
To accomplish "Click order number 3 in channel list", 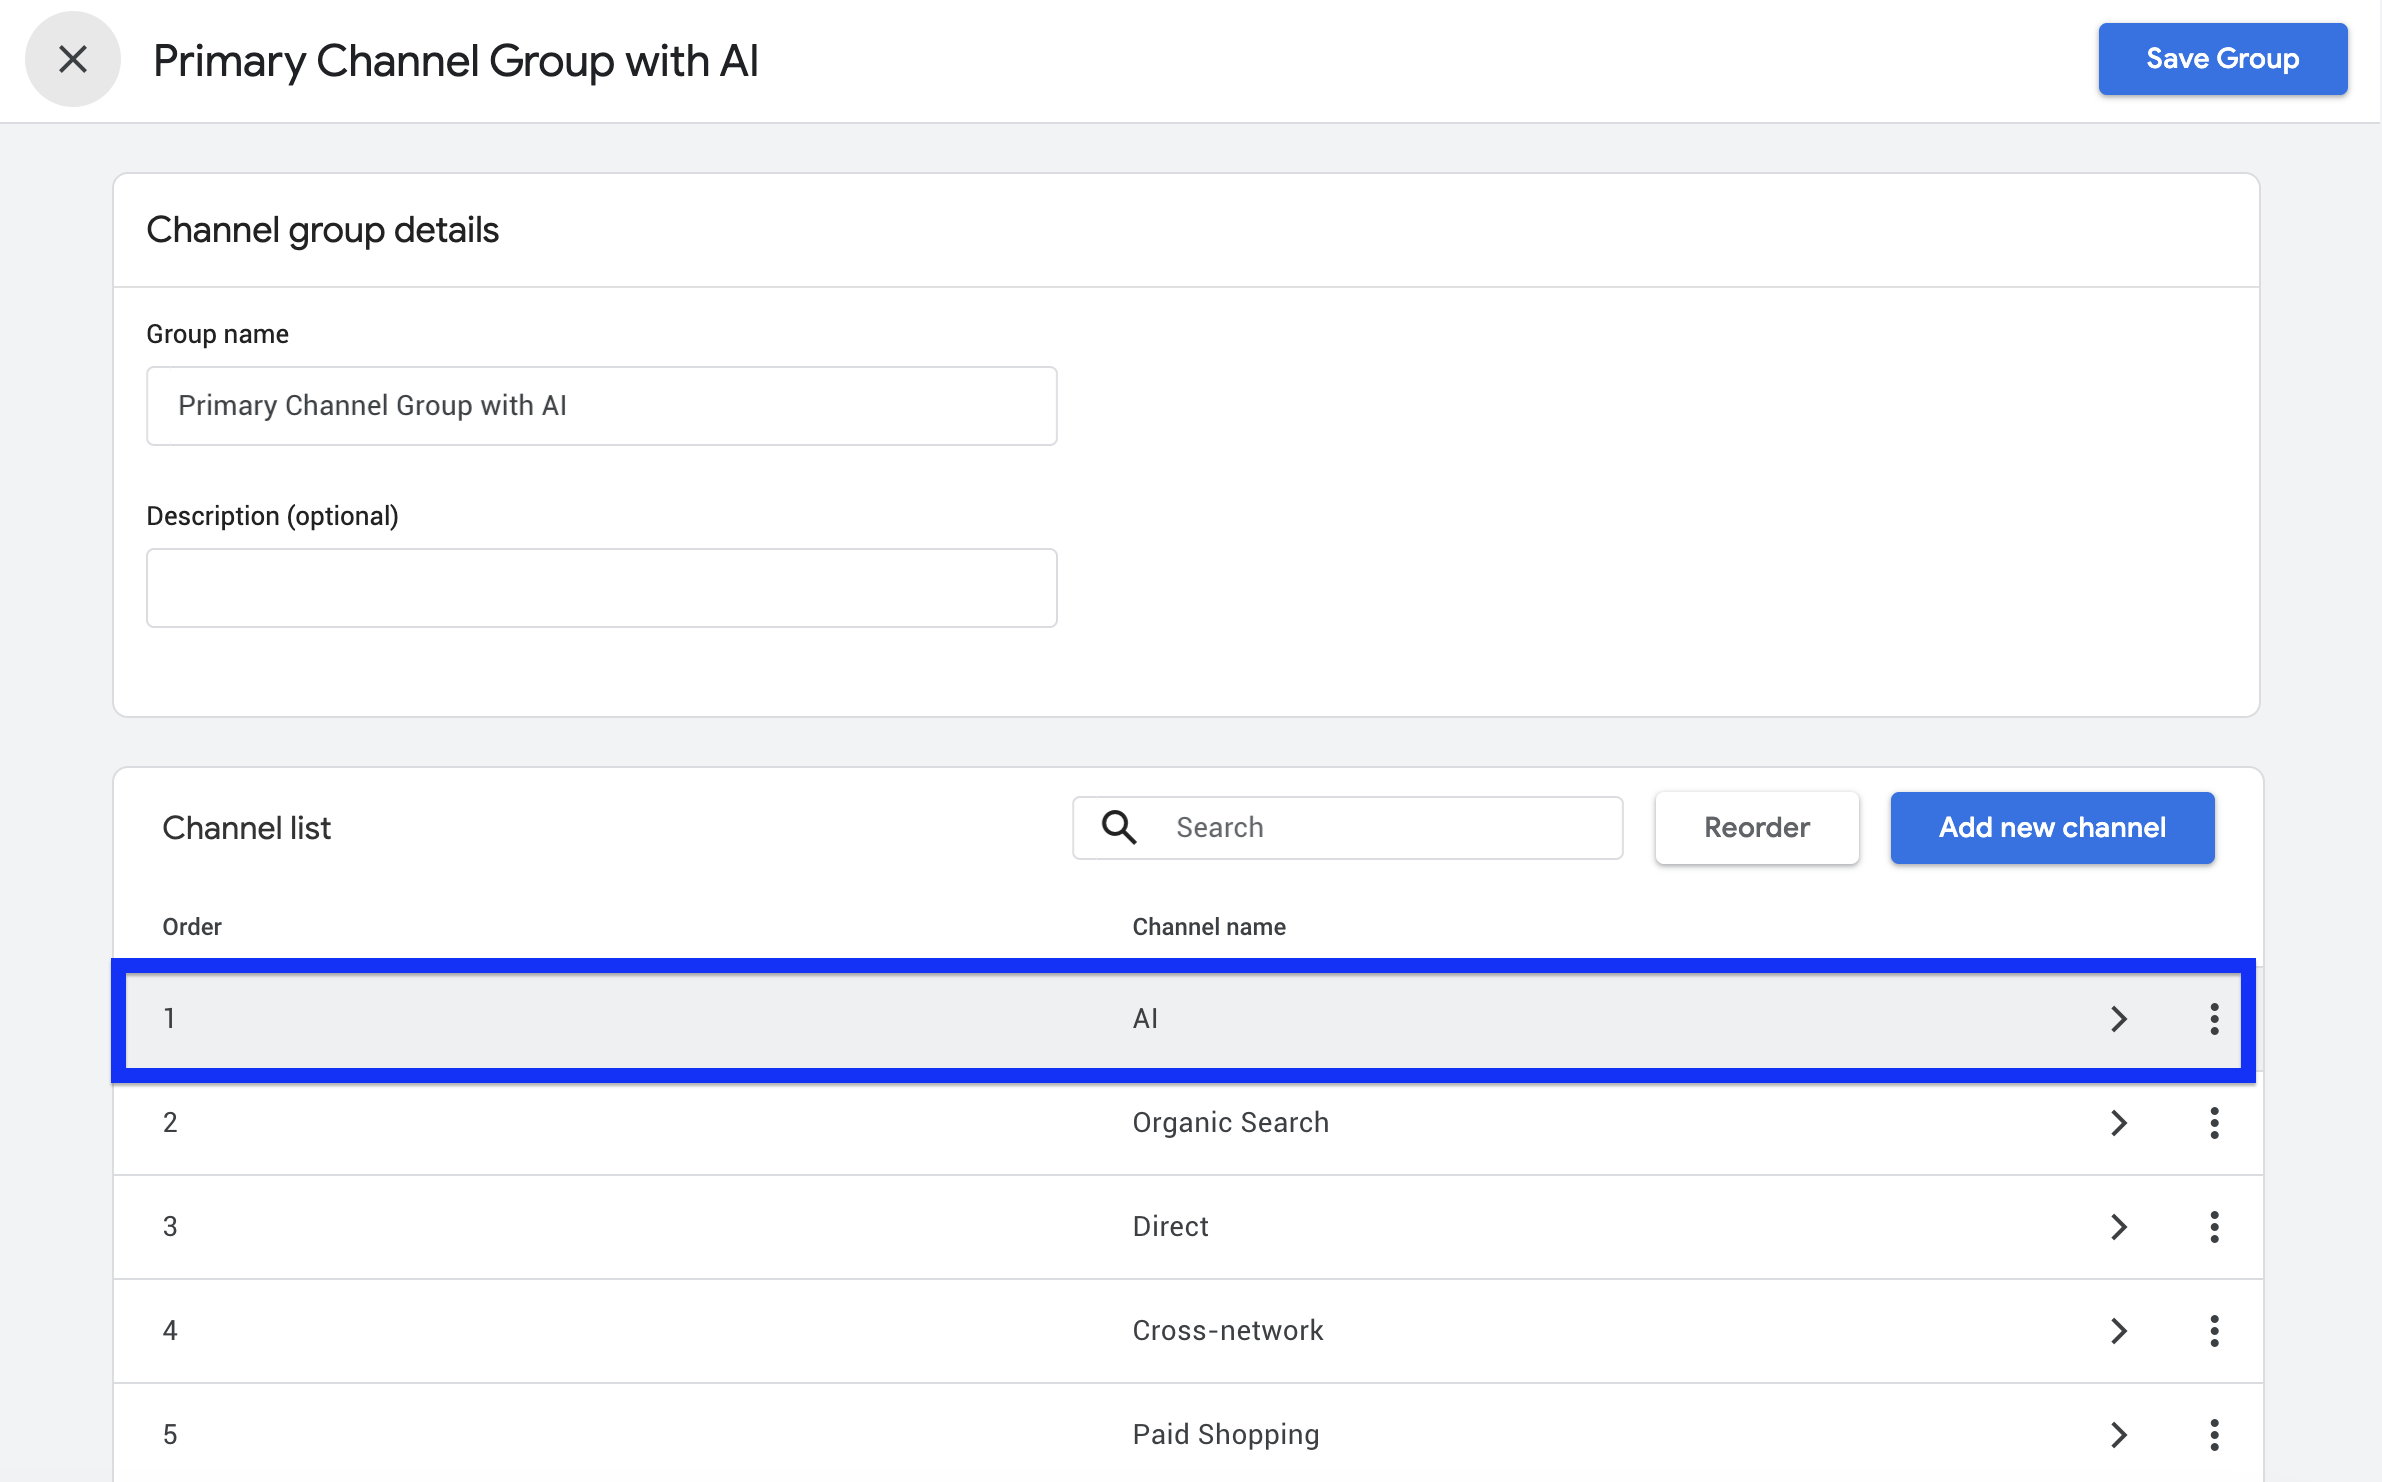I will tap(170, 1226).
